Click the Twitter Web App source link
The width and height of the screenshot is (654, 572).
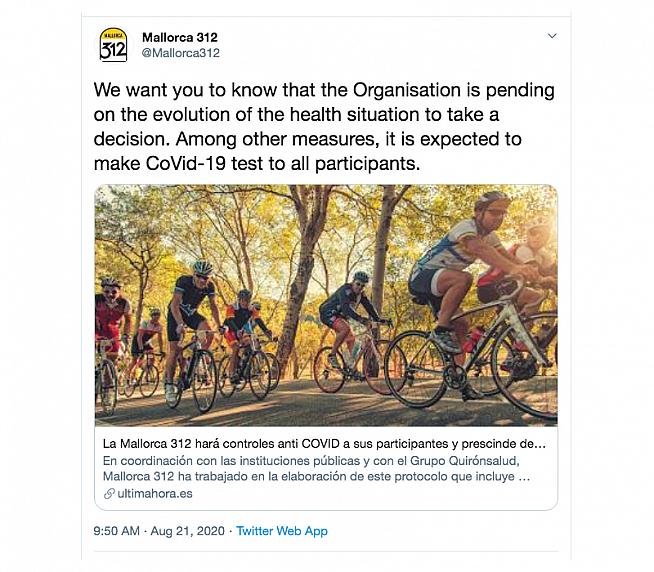(283, 529)
